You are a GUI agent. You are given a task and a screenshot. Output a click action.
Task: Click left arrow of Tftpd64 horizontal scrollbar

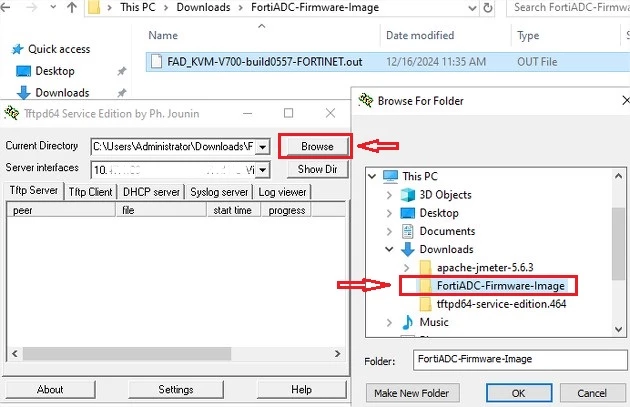click(x=15, y=354)
